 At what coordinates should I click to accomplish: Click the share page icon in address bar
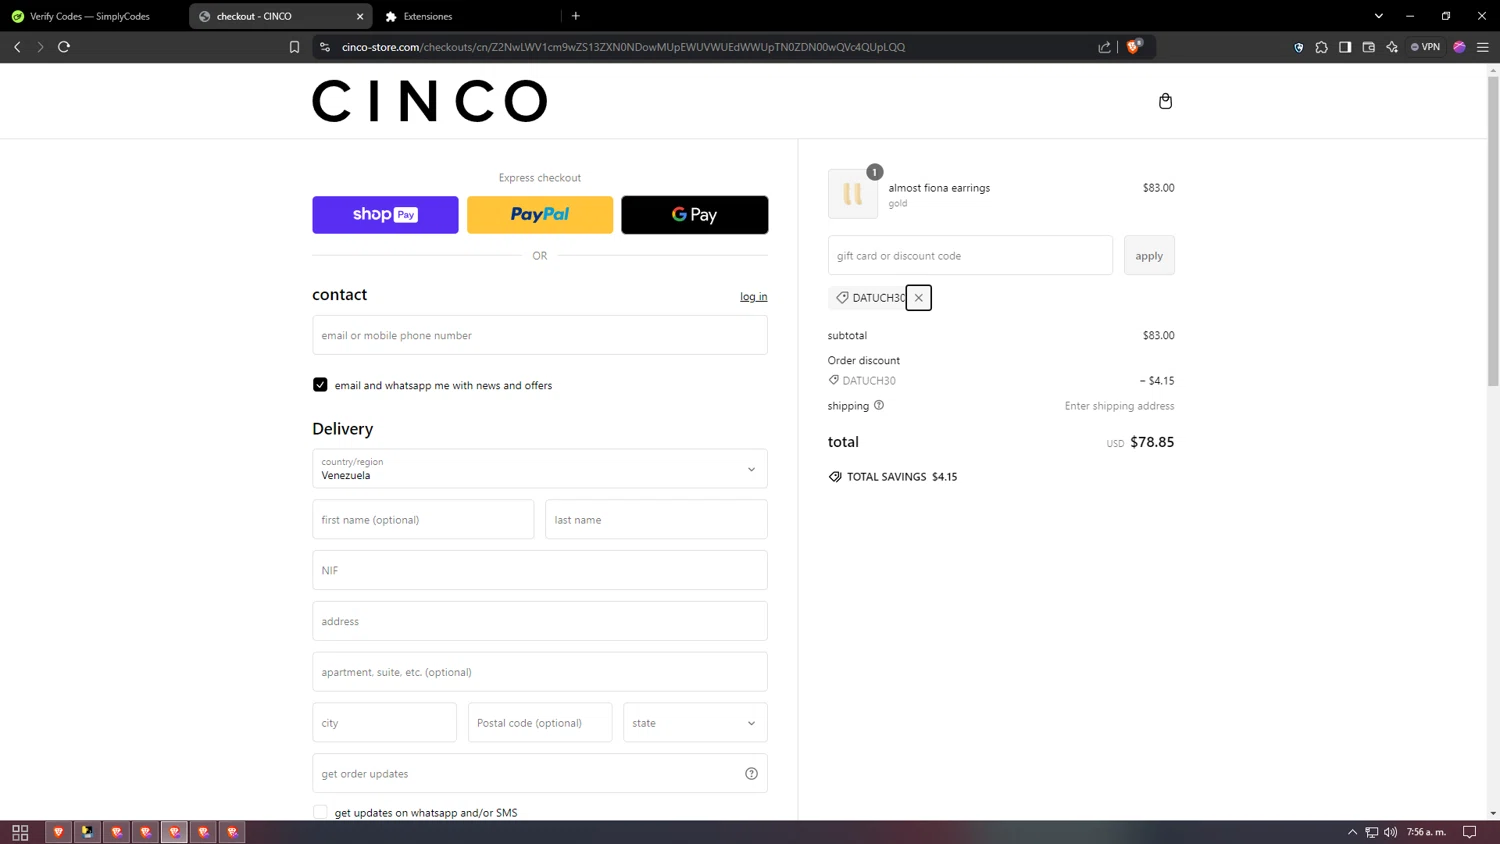click(1104, 47)
